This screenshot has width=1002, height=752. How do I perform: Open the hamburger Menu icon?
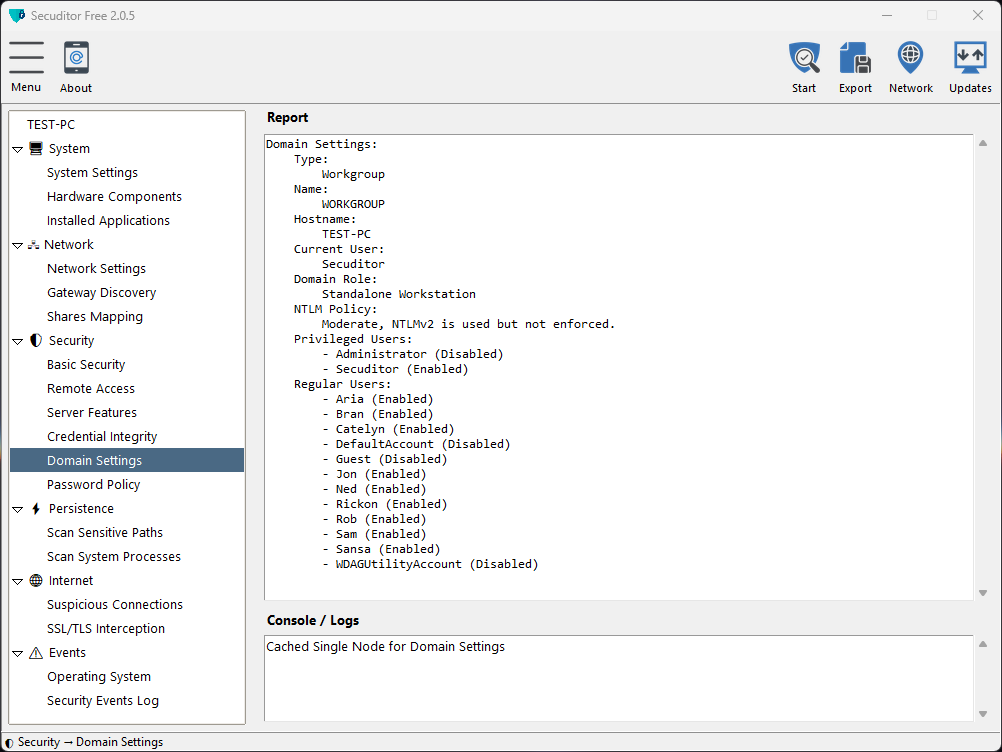[26, 58]
